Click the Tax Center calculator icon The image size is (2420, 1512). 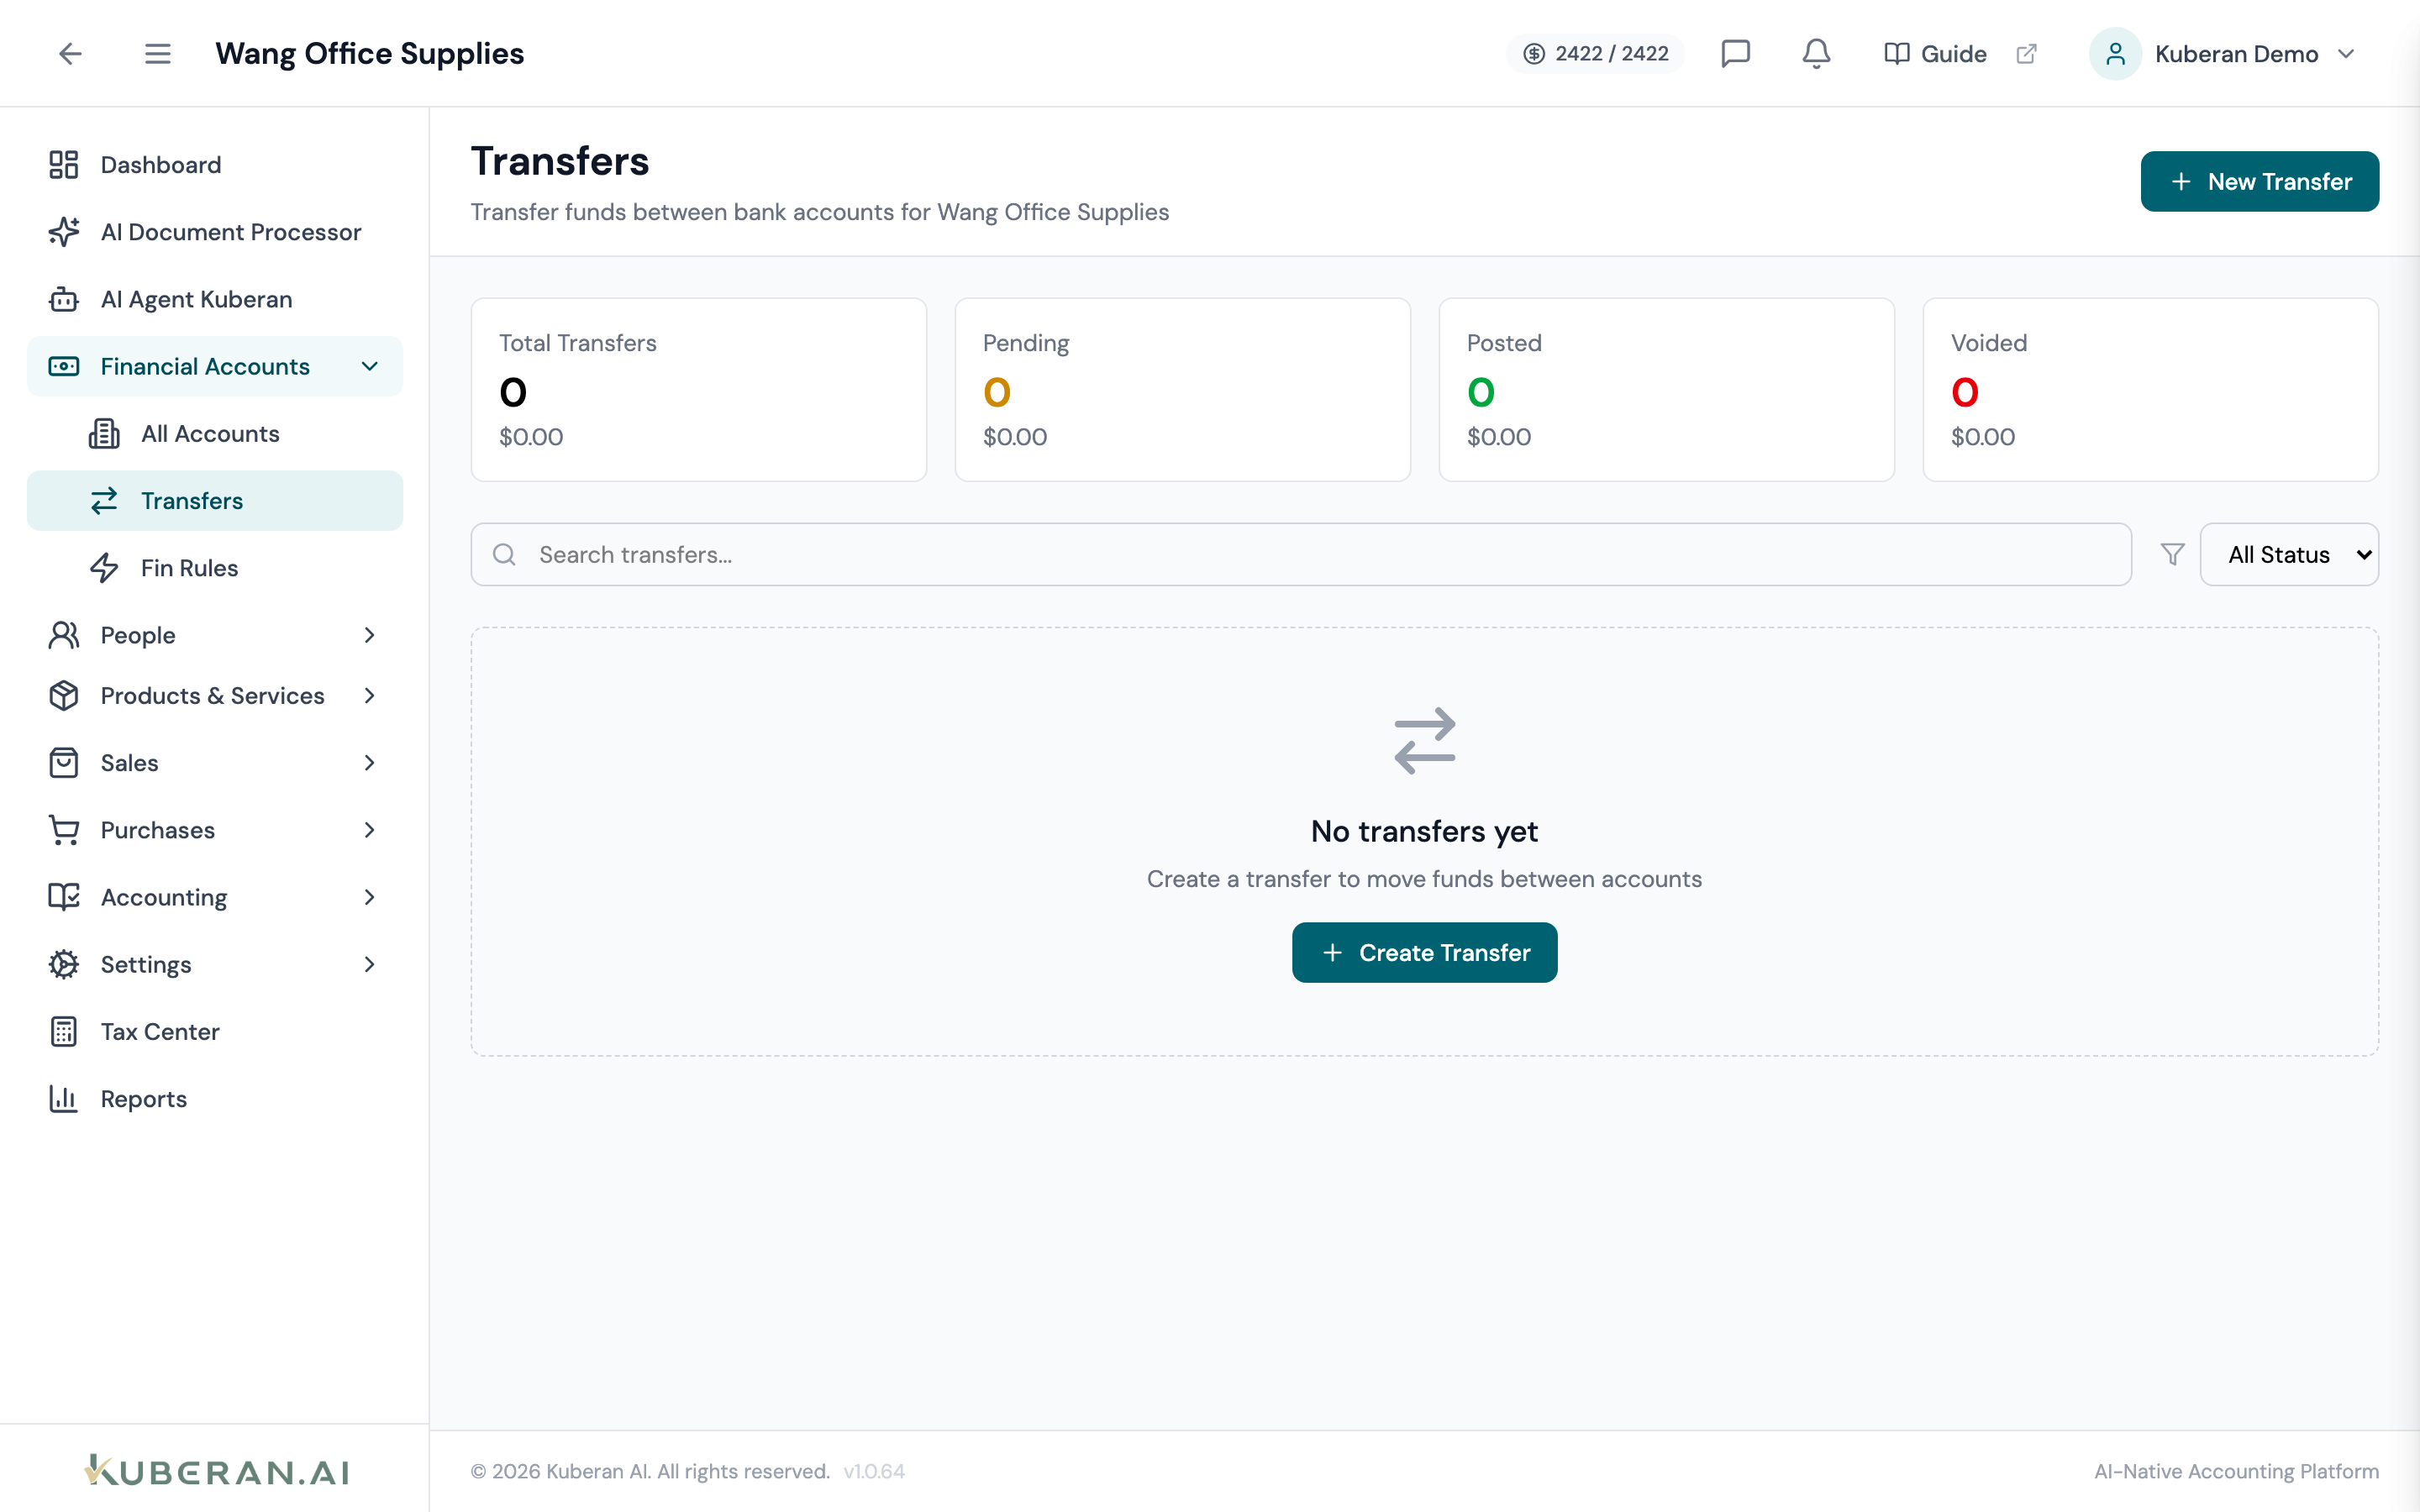64,1032
